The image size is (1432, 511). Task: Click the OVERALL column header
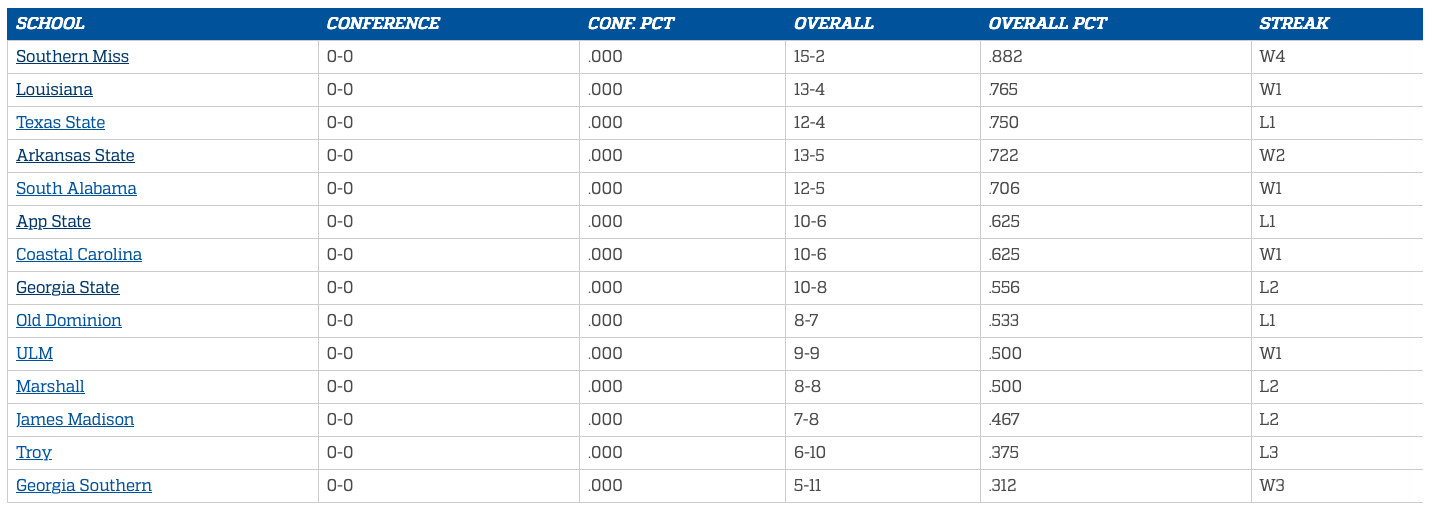834,24
